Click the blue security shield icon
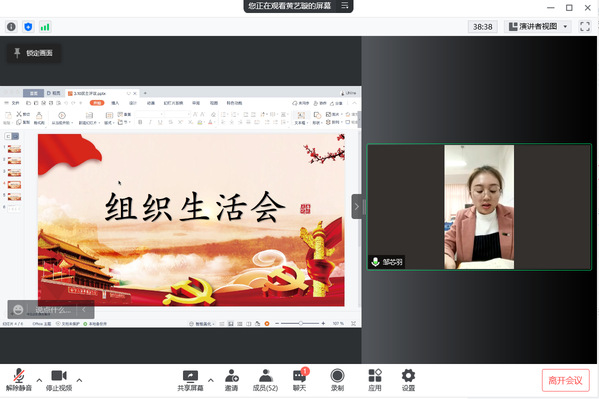Viewport: 599px width, 399px height. (x=28, y=27)
